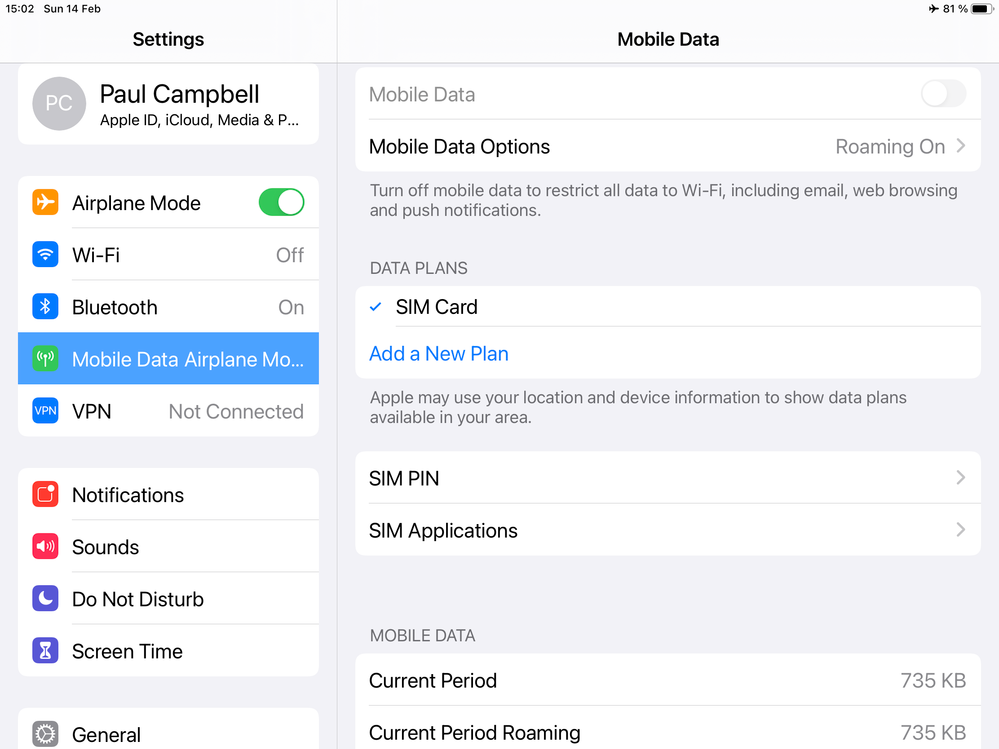Tap the pink Sounds speaker icon
The width and height of the screenshot is (999, 749).
tap(45, 547)
